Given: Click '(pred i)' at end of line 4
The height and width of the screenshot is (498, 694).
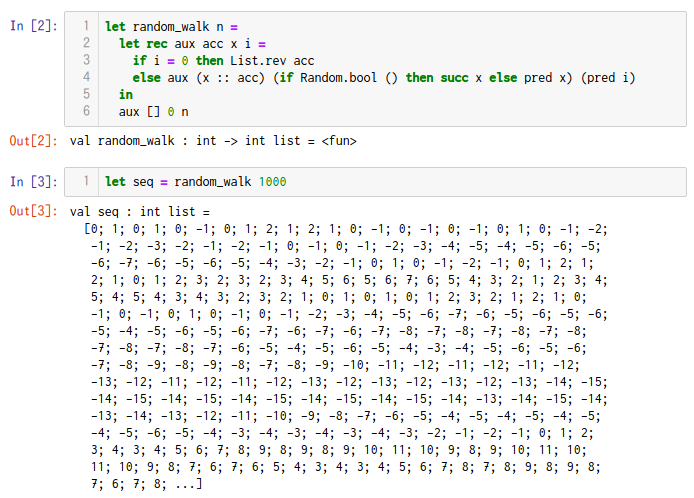Looking at the screenshot, I should [608, 78].
